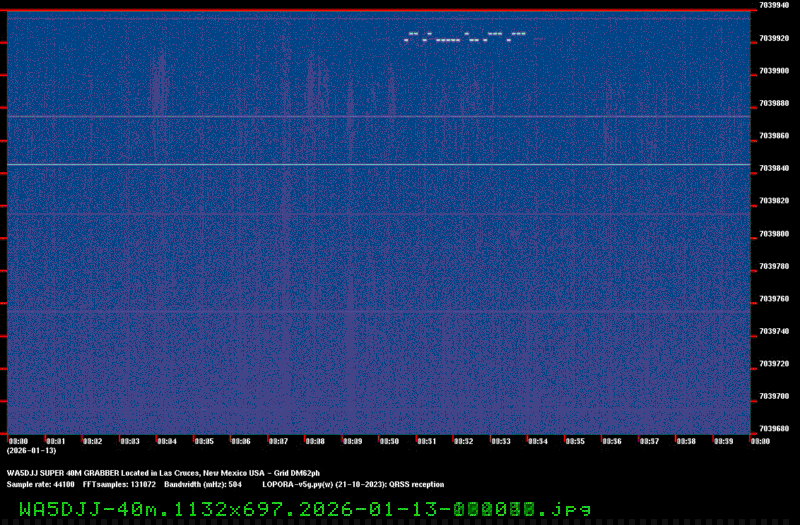Click the fainter horizontal line near 7039870
Viewport: 800px width, 525px height.
378,117
